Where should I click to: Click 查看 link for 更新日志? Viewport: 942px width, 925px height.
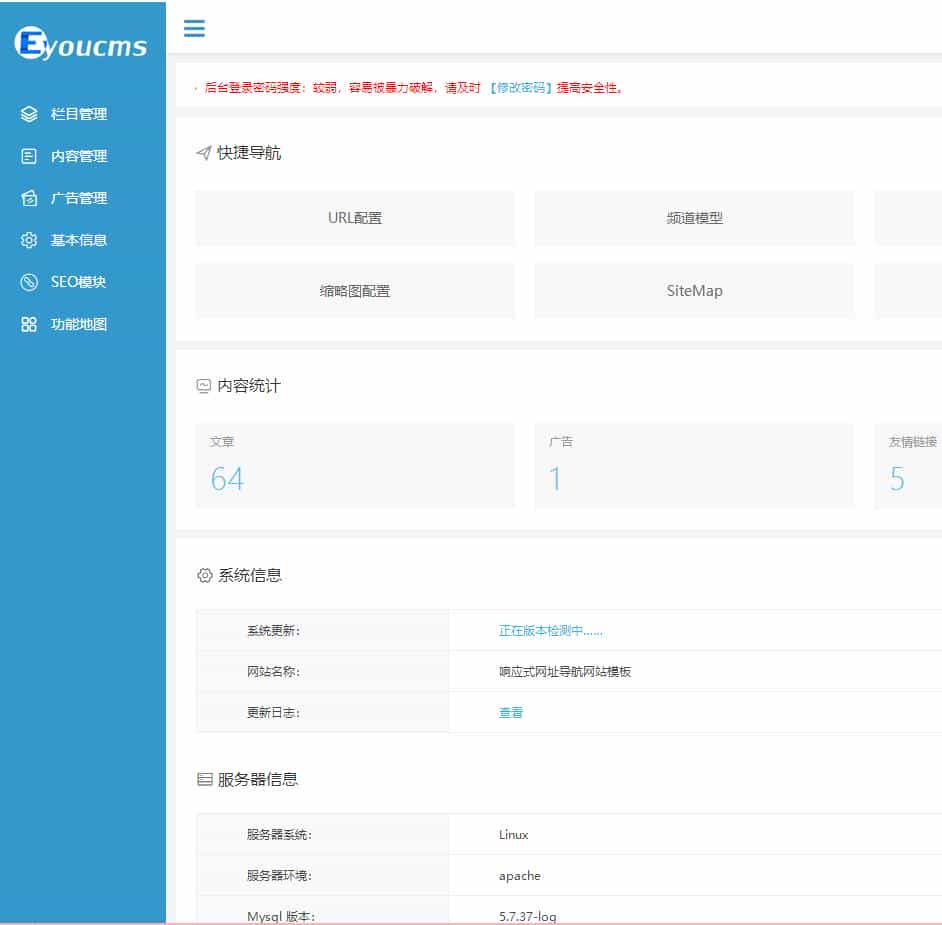[511, 712]
